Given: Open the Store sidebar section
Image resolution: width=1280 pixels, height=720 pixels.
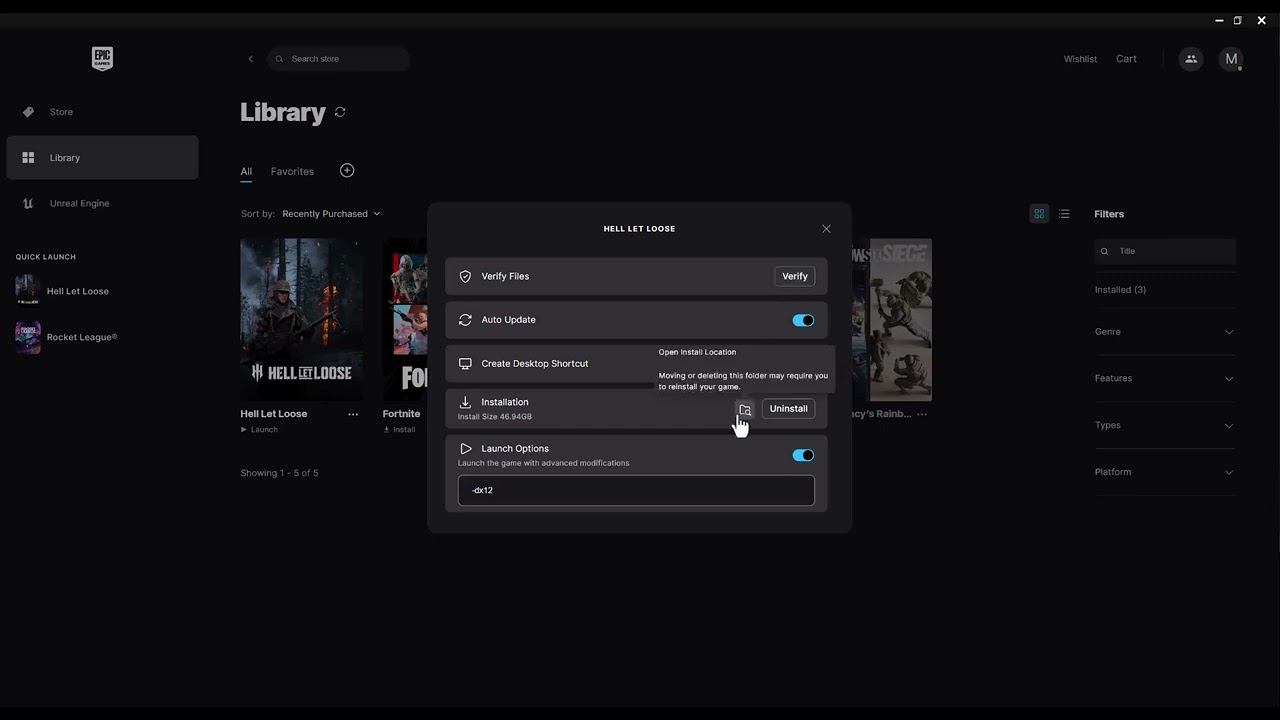Looking at the screenshot, I should [x=102, y=112].
